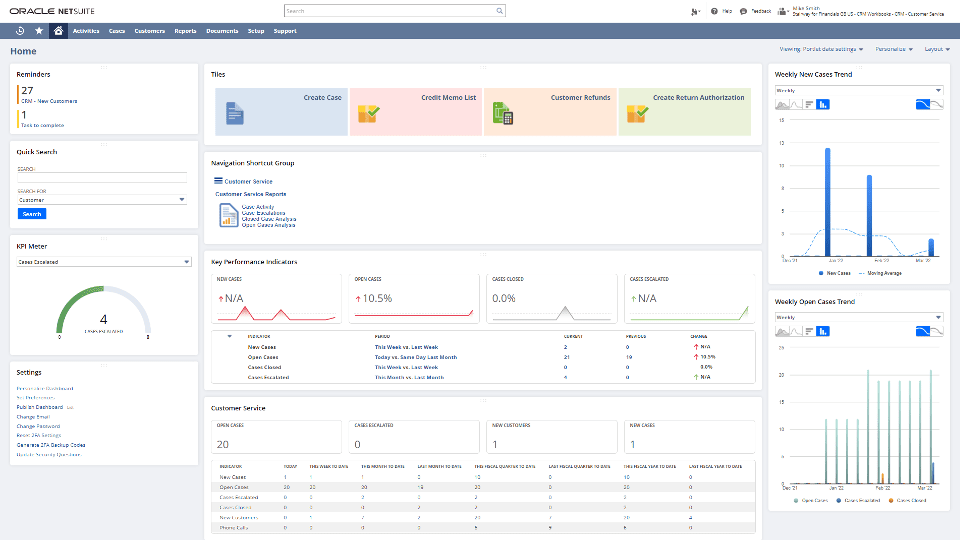
Task: Click the Open Cases 10.5% KPI tile
Action: tap(414, 298)
